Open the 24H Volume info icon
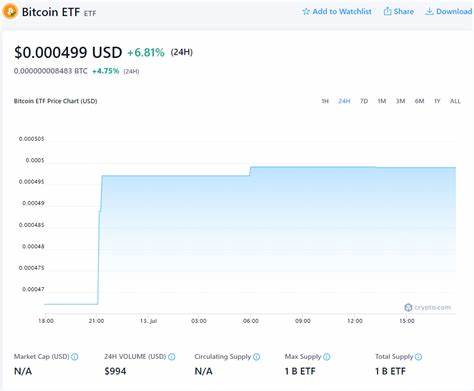The width and height of the screenshot is (474, 391). (x=172, y=357)
